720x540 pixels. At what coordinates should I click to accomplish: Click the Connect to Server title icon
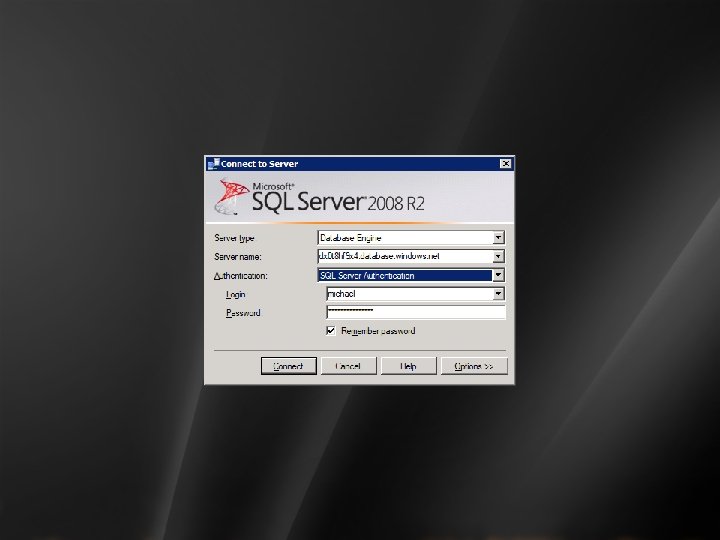[x=214, y=163]
